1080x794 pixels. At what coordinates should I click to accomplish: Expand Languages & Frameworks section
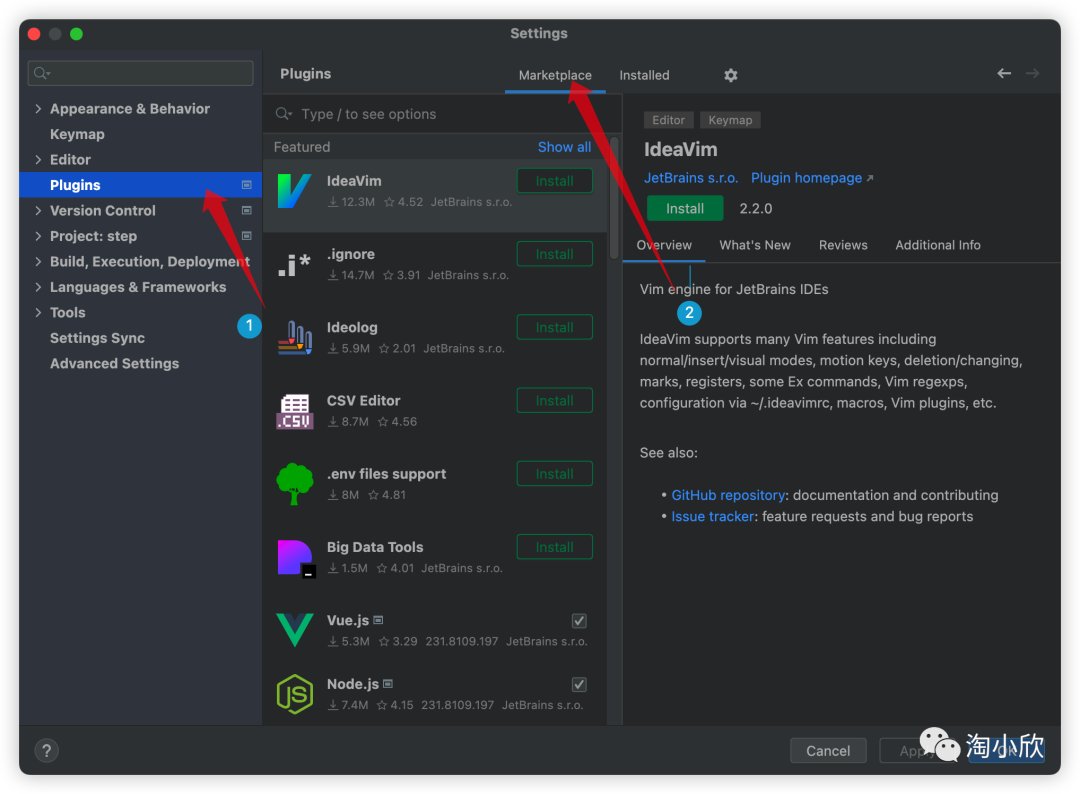[38, 287]
